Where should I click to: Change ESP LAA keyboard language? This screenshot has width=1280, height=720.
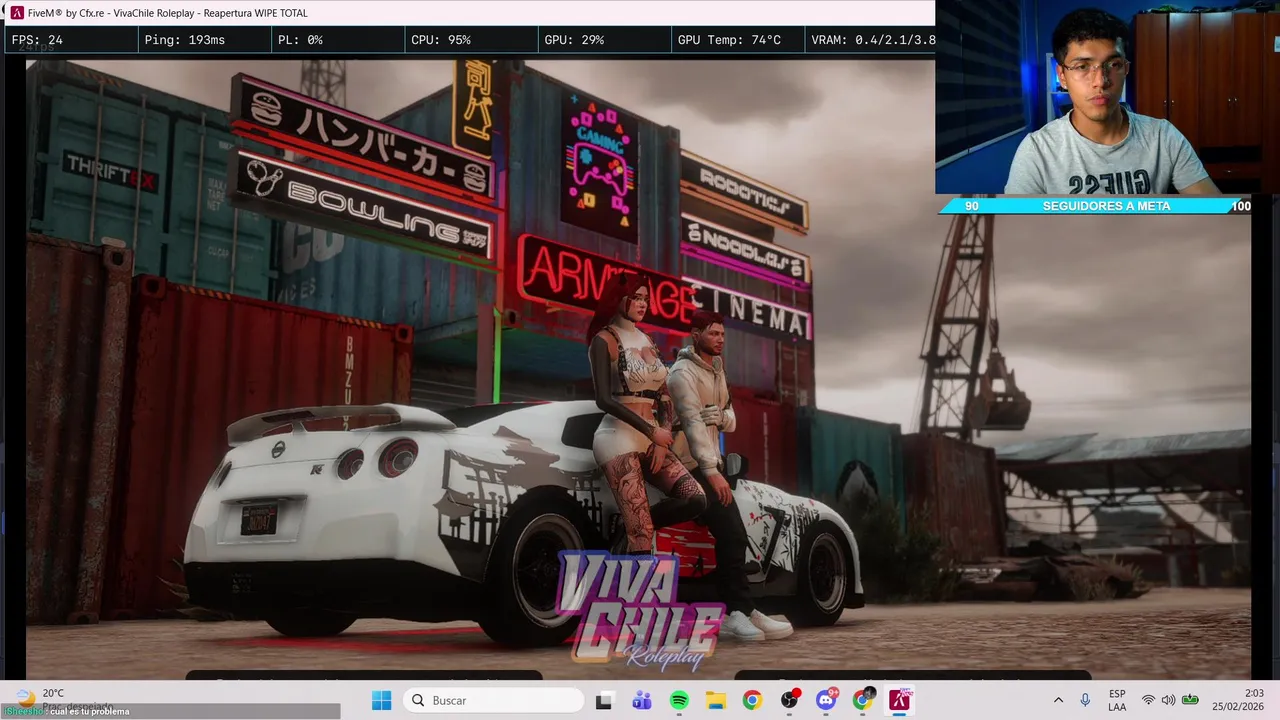[1117, 701]
